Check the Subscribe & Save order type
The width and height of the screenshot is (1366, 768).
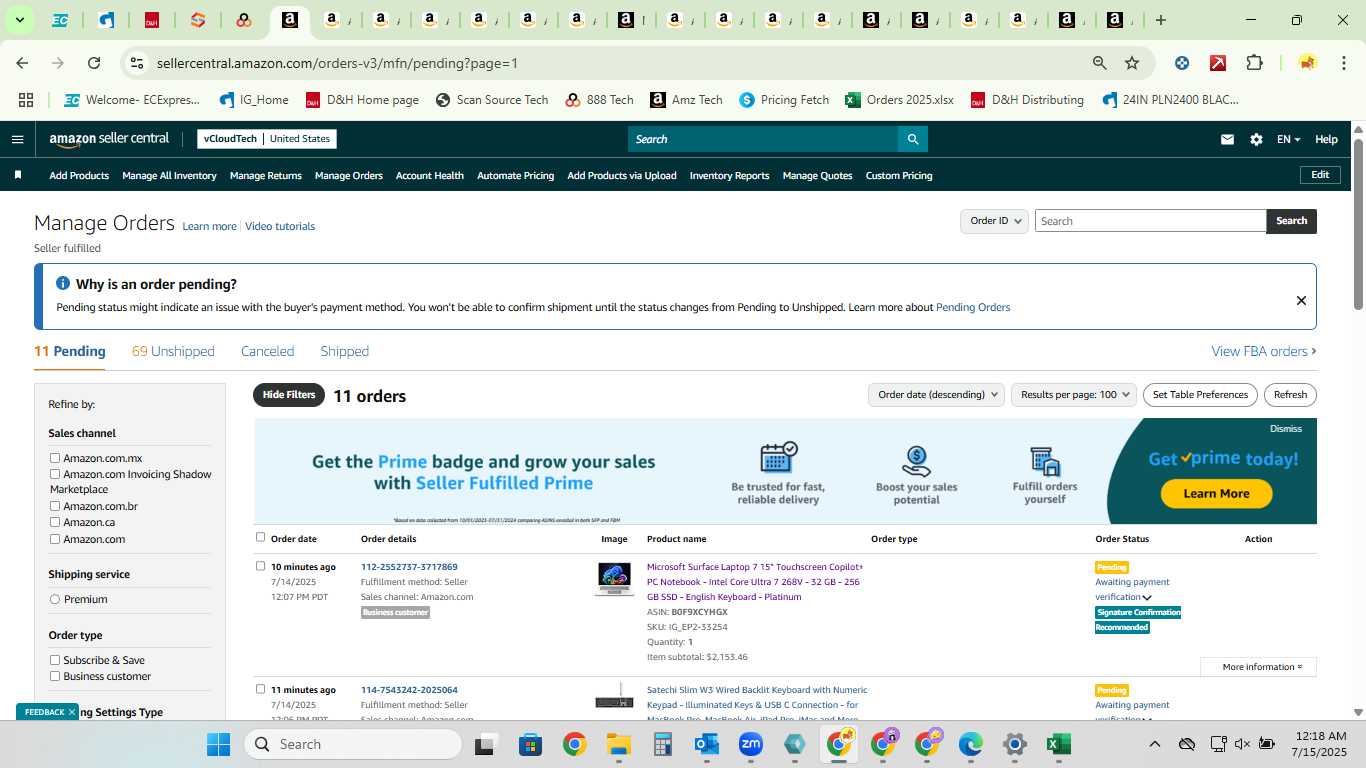[x=55, y=660]
